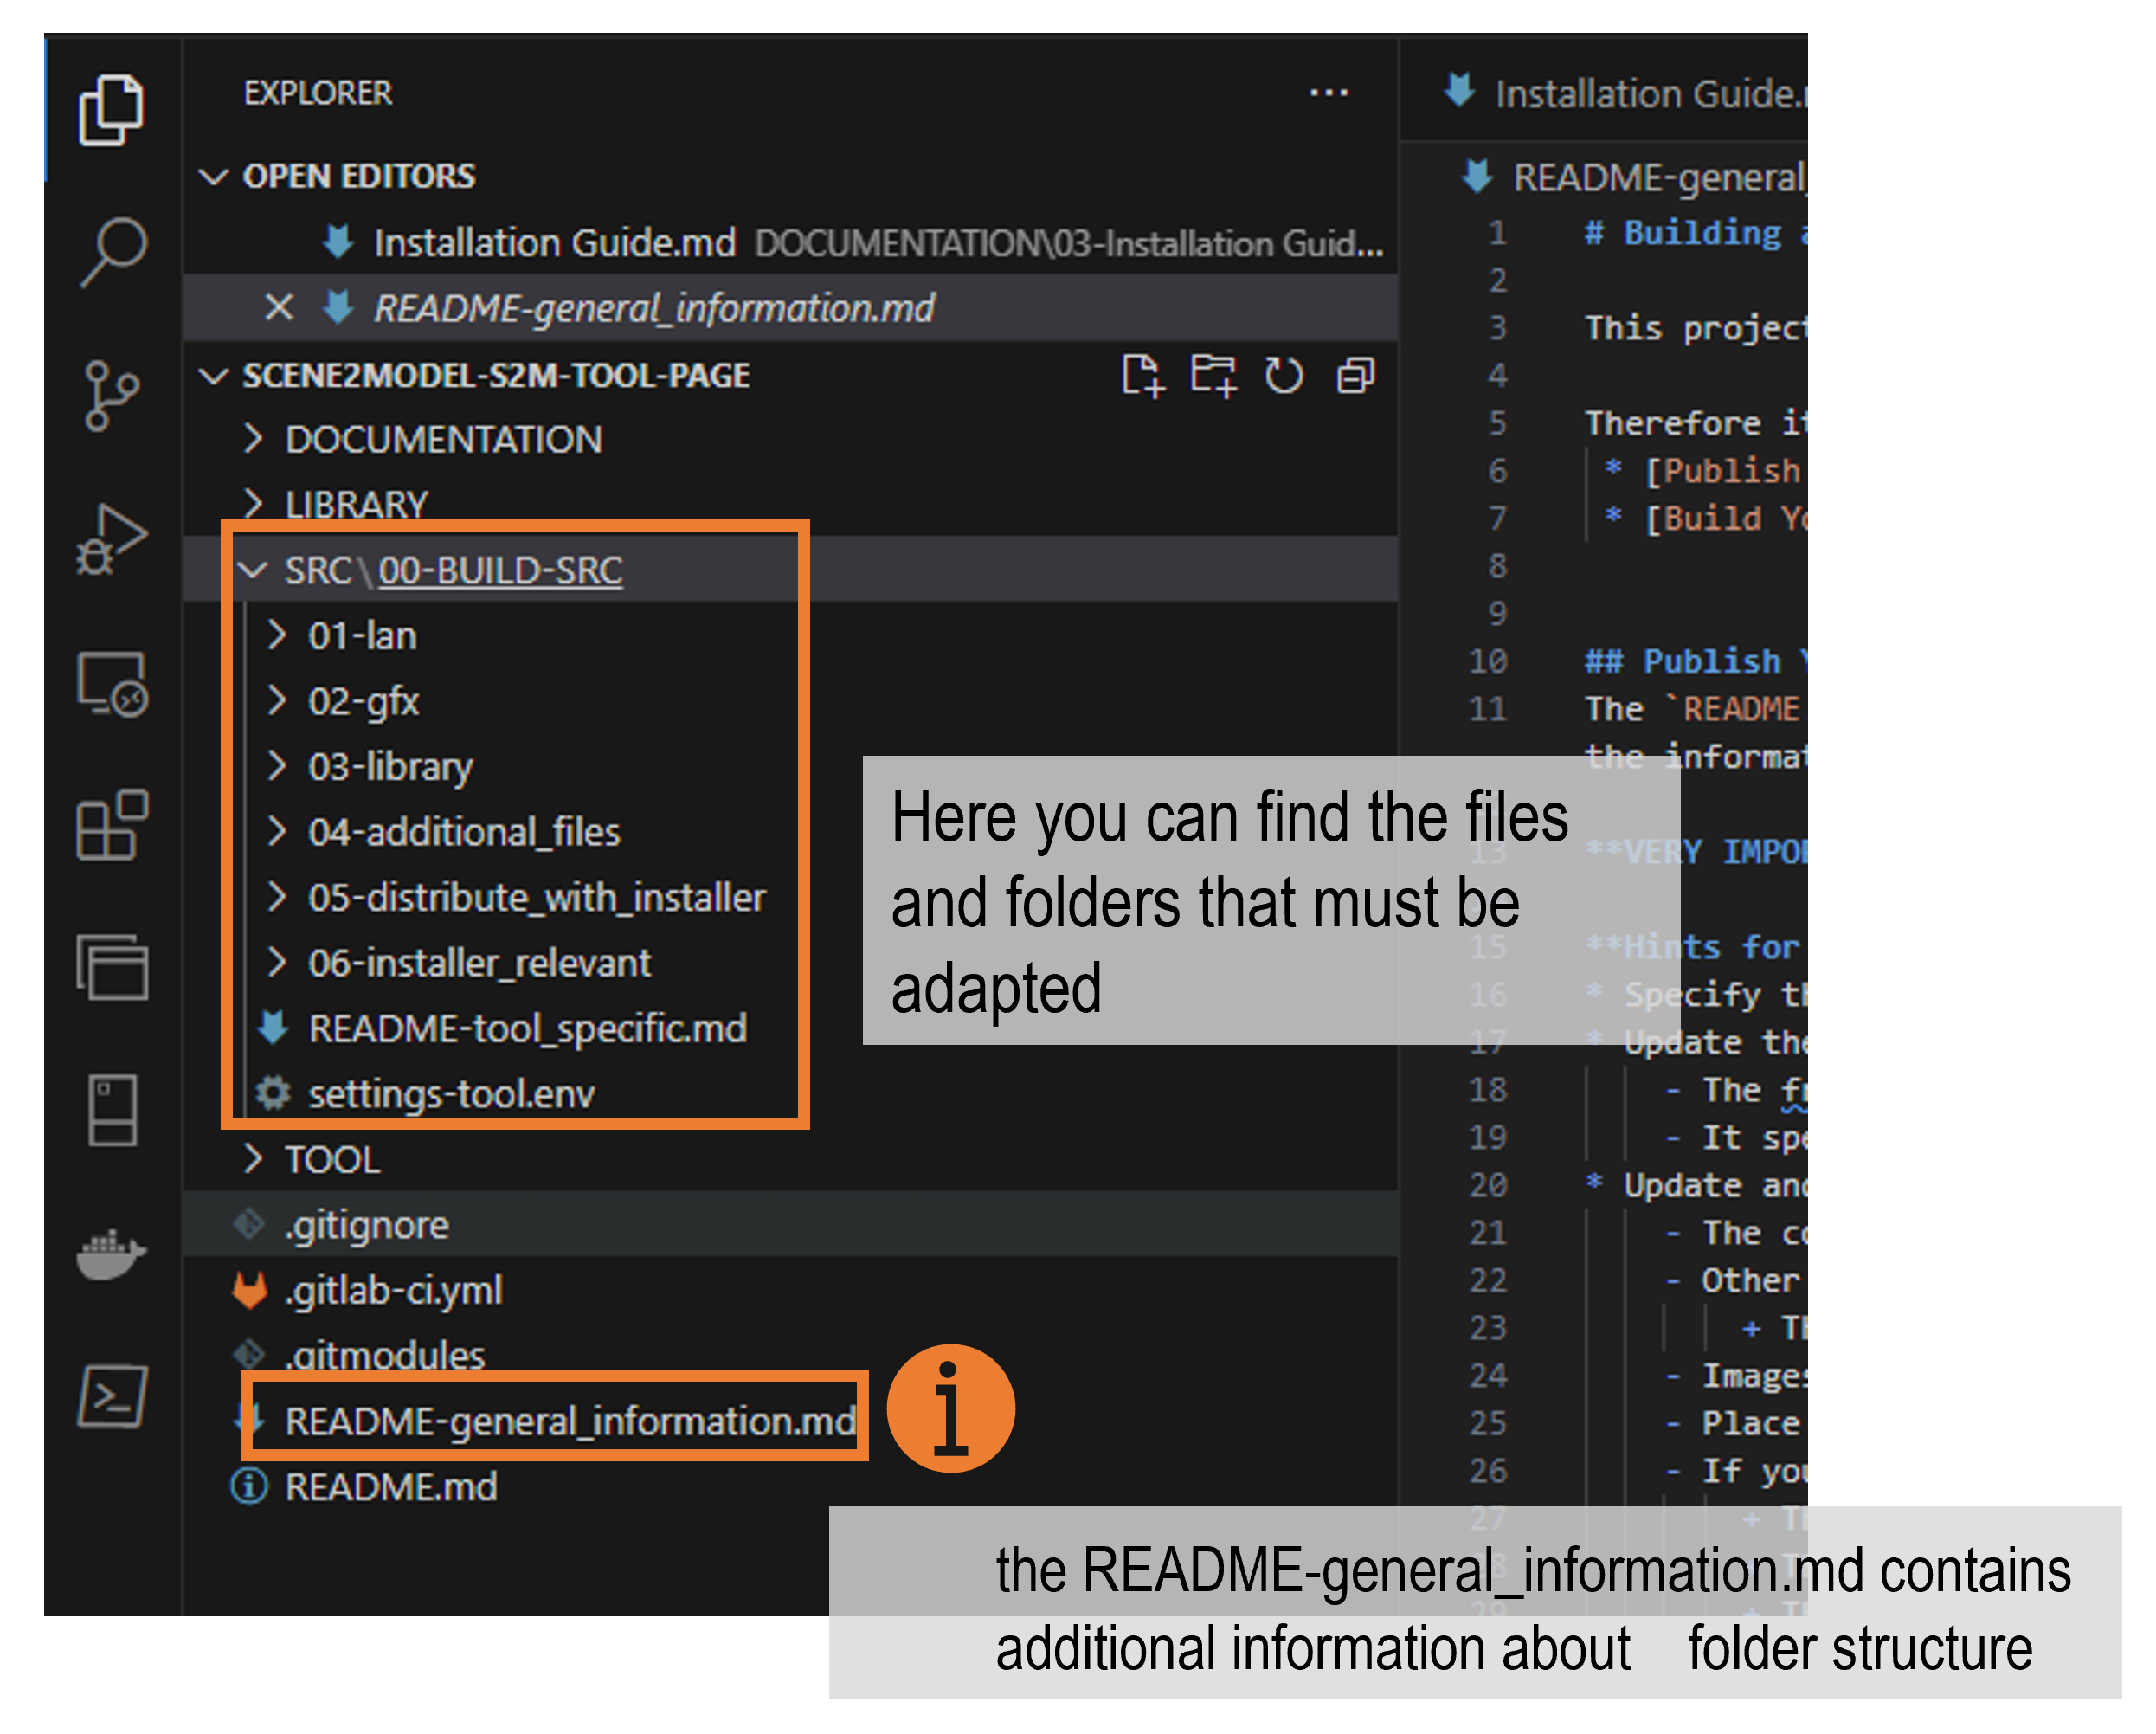2156x1734 pixels.
Task: Open the Docker view icon
Action: coord(111,1254)
